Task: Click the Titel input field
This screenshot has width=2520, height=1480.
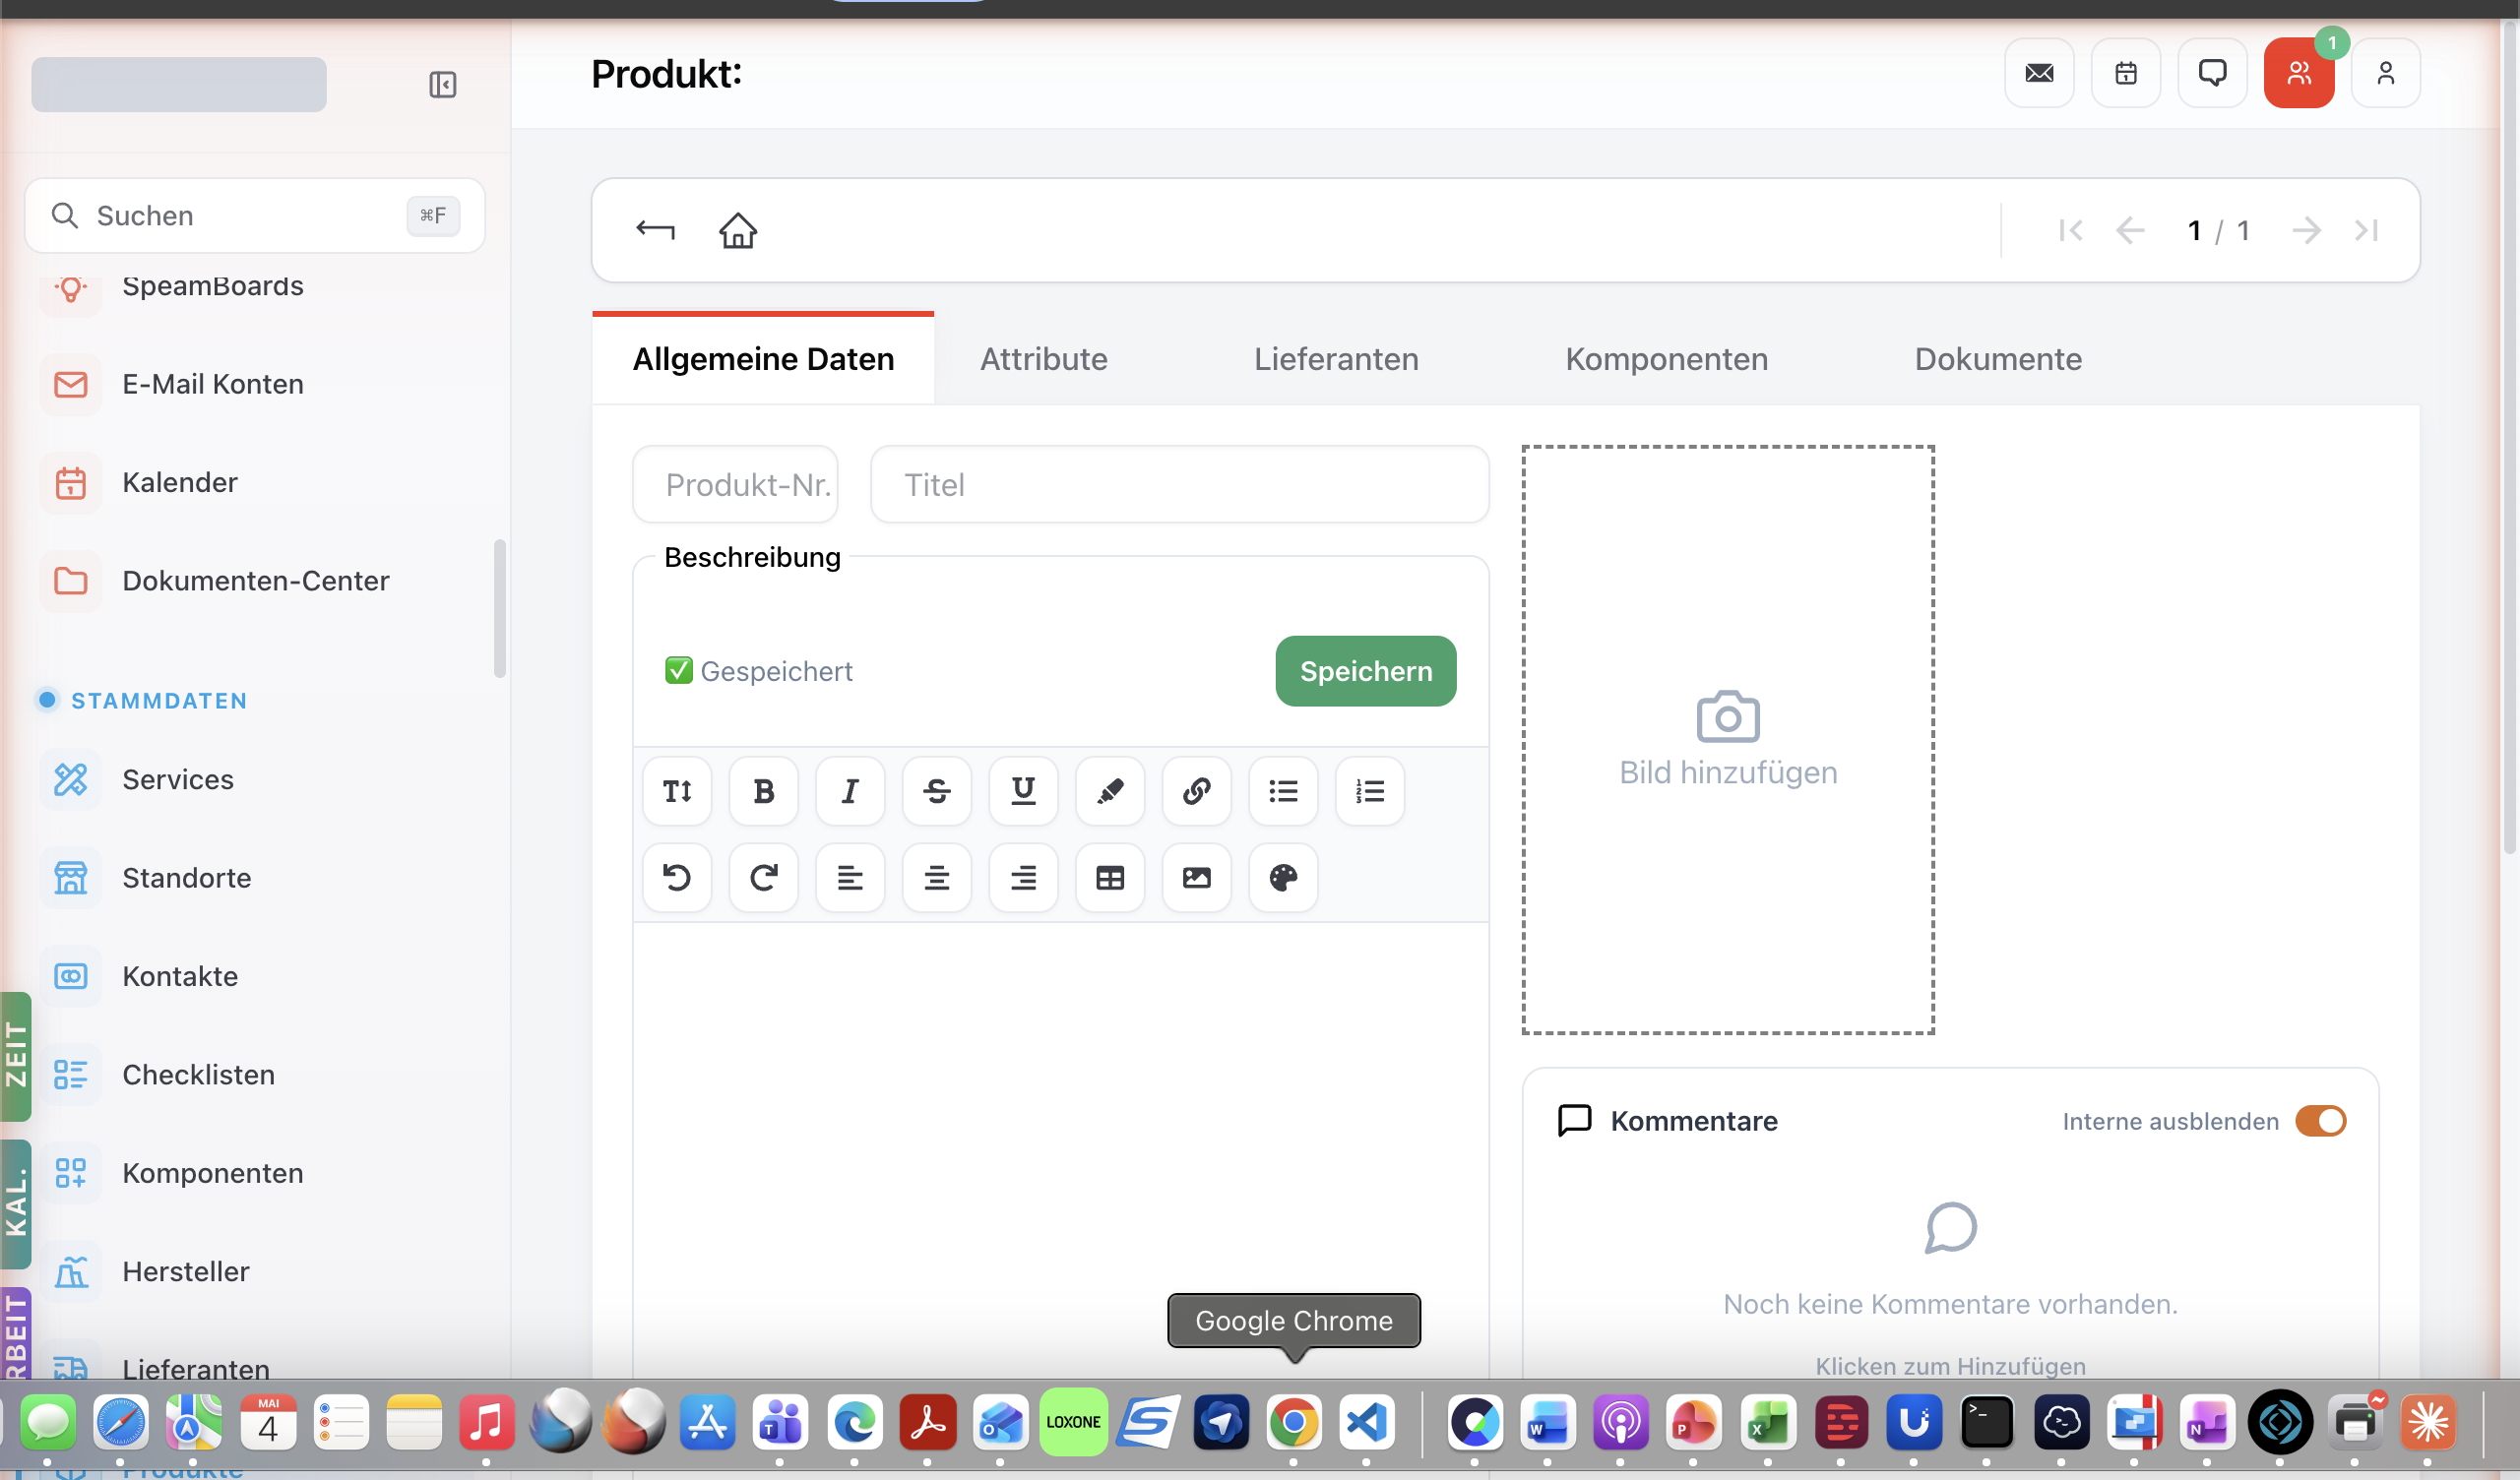Action: [1180, 485]
